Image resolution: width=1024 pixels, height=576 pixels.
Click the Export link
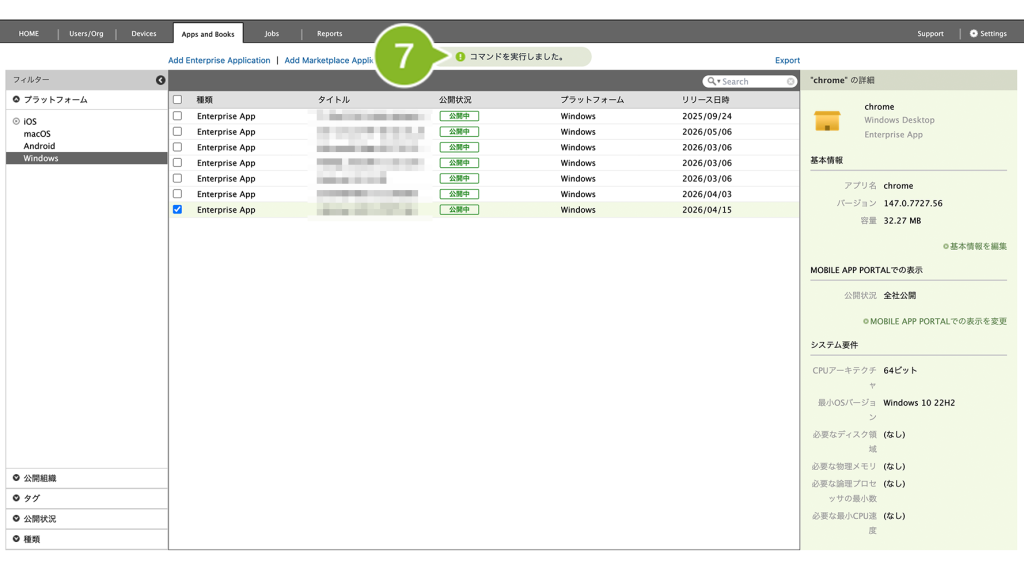(x=787, y=60)
